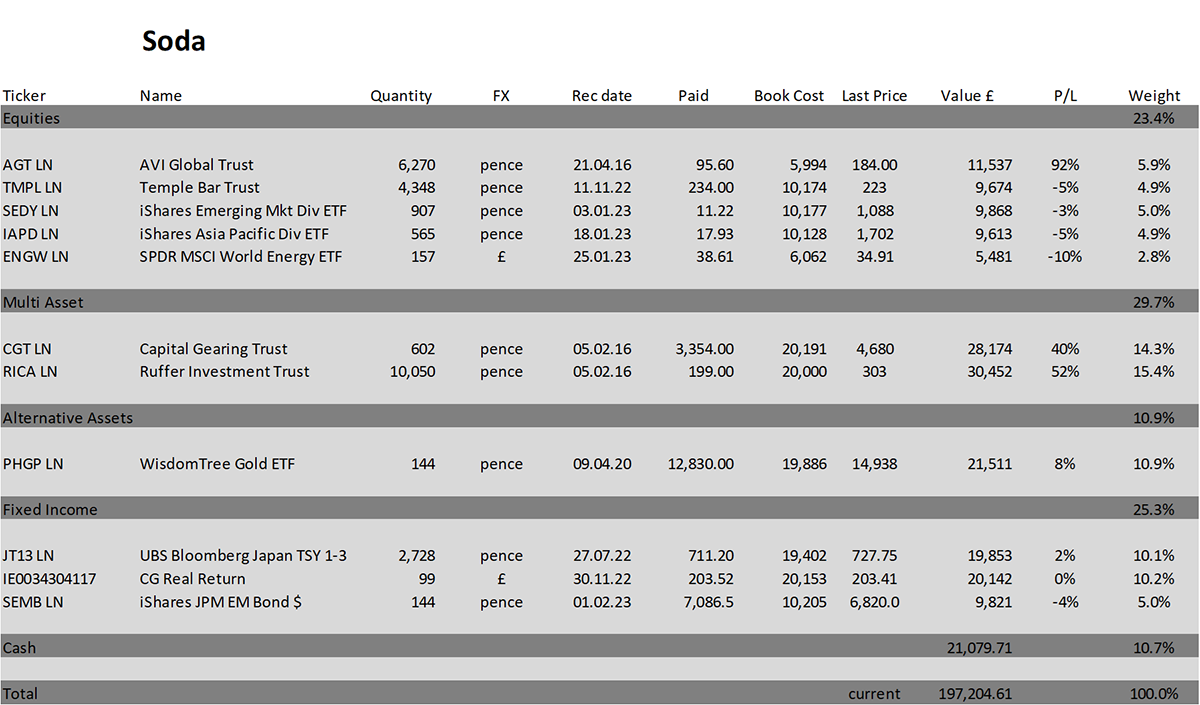Click ENGW P/L value -10%

click(x=1065, y=257)
